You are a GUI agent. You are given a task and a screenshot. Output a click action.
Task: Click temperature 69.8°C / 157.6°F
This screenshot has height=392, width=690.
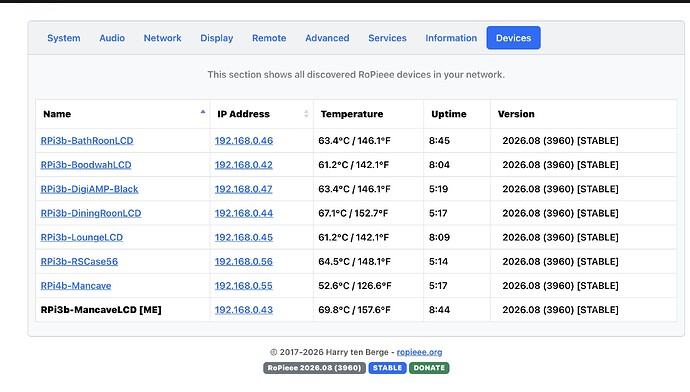[x=354, y=310]
